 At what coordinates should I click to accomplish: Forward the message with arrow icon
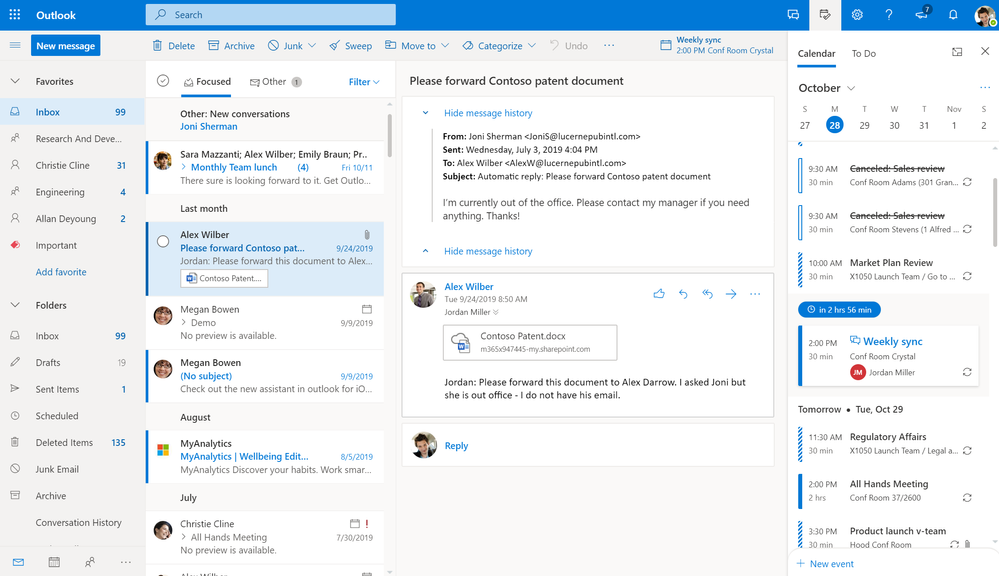[x=731, y=294]
